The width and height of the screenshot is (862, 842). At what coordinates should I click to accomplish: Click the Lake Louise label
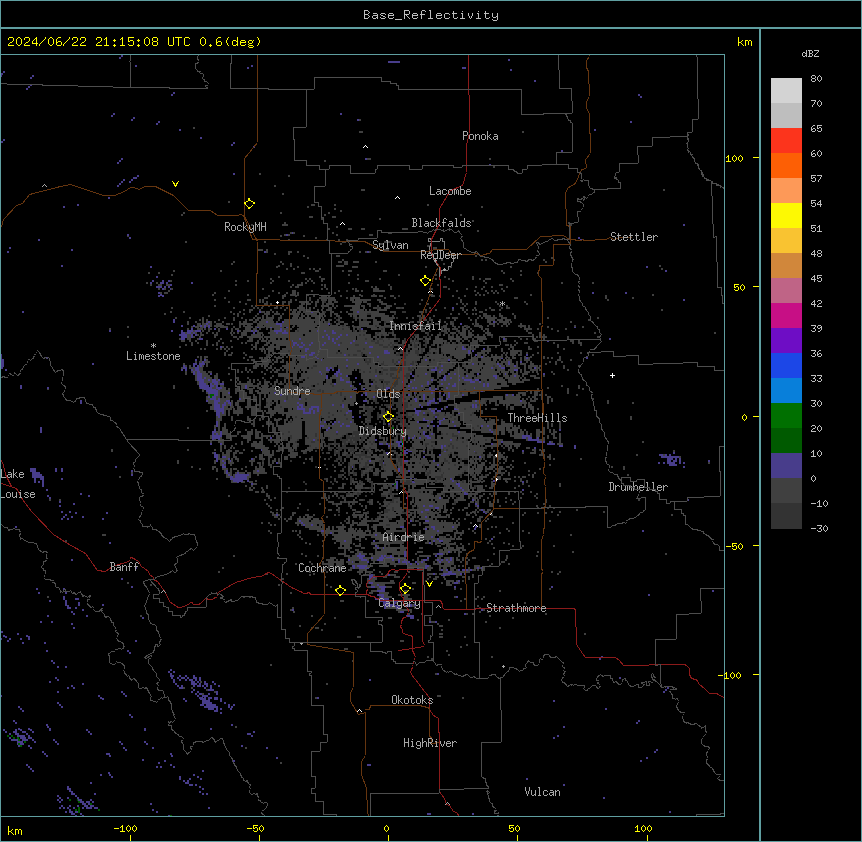(x=18, y=484)
